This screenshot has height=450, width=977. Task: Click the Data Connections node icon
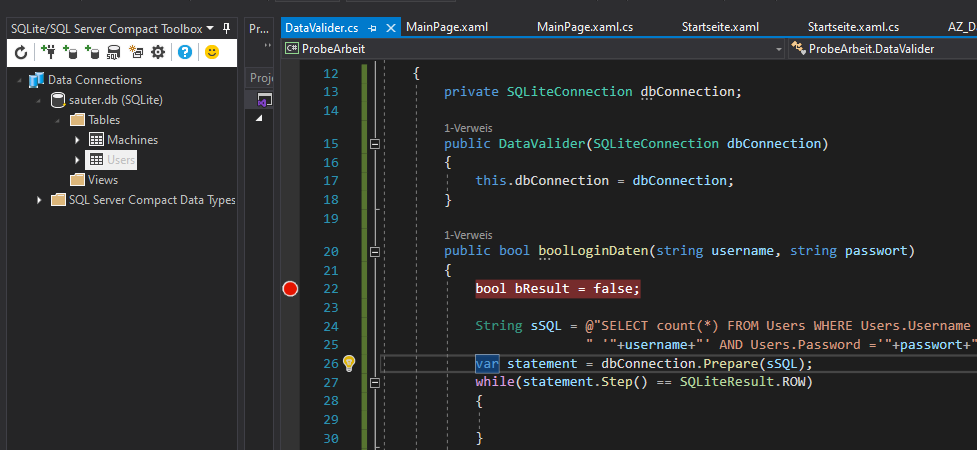click(37, 80)
